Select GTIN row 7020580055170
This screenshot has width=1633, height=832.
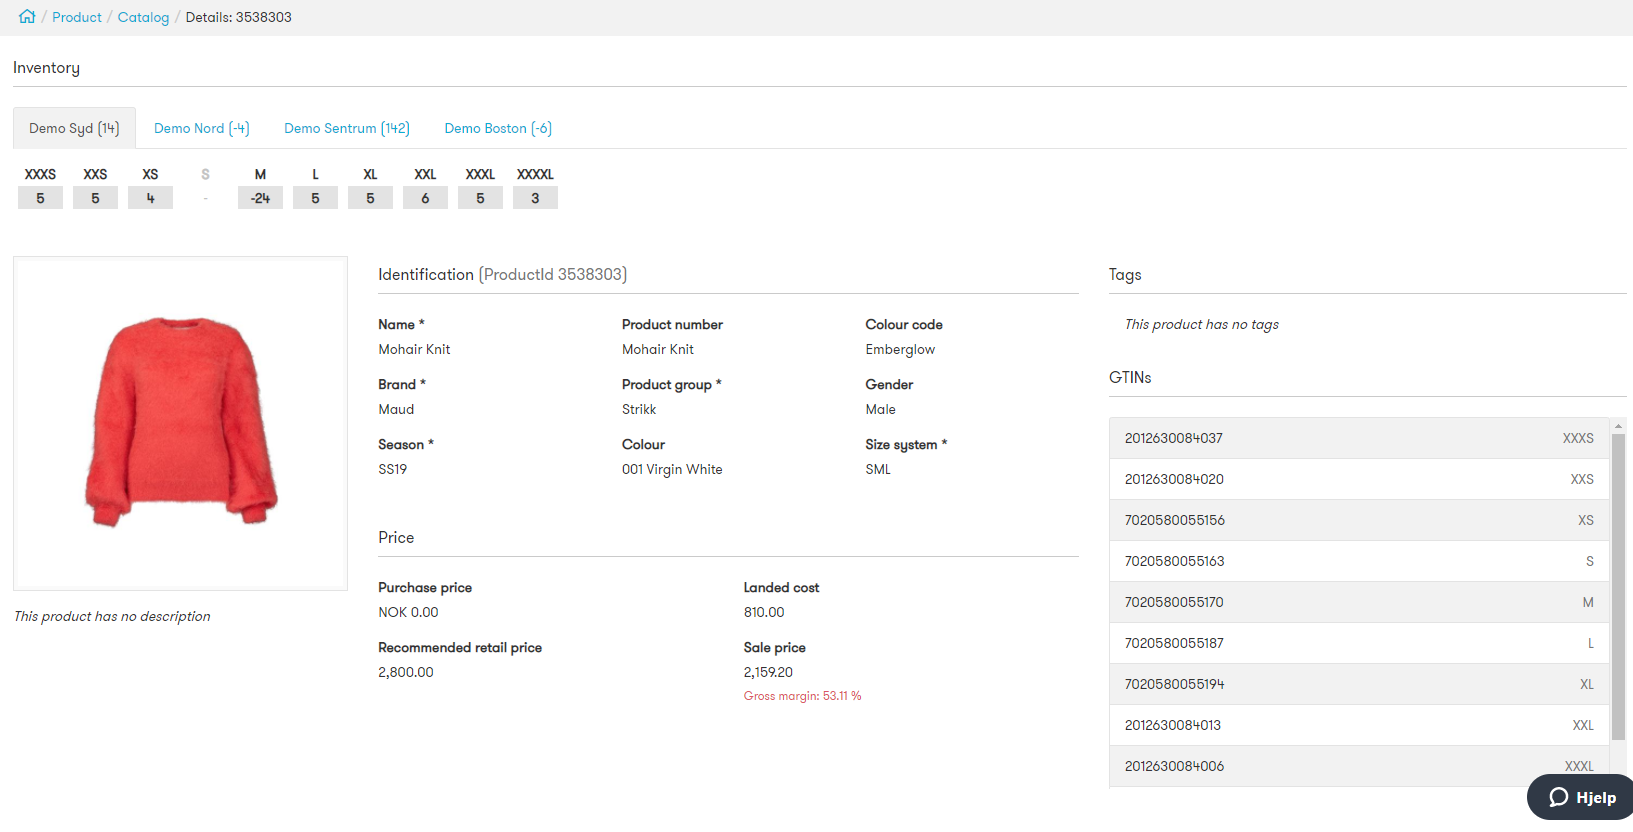(1359, 602)
